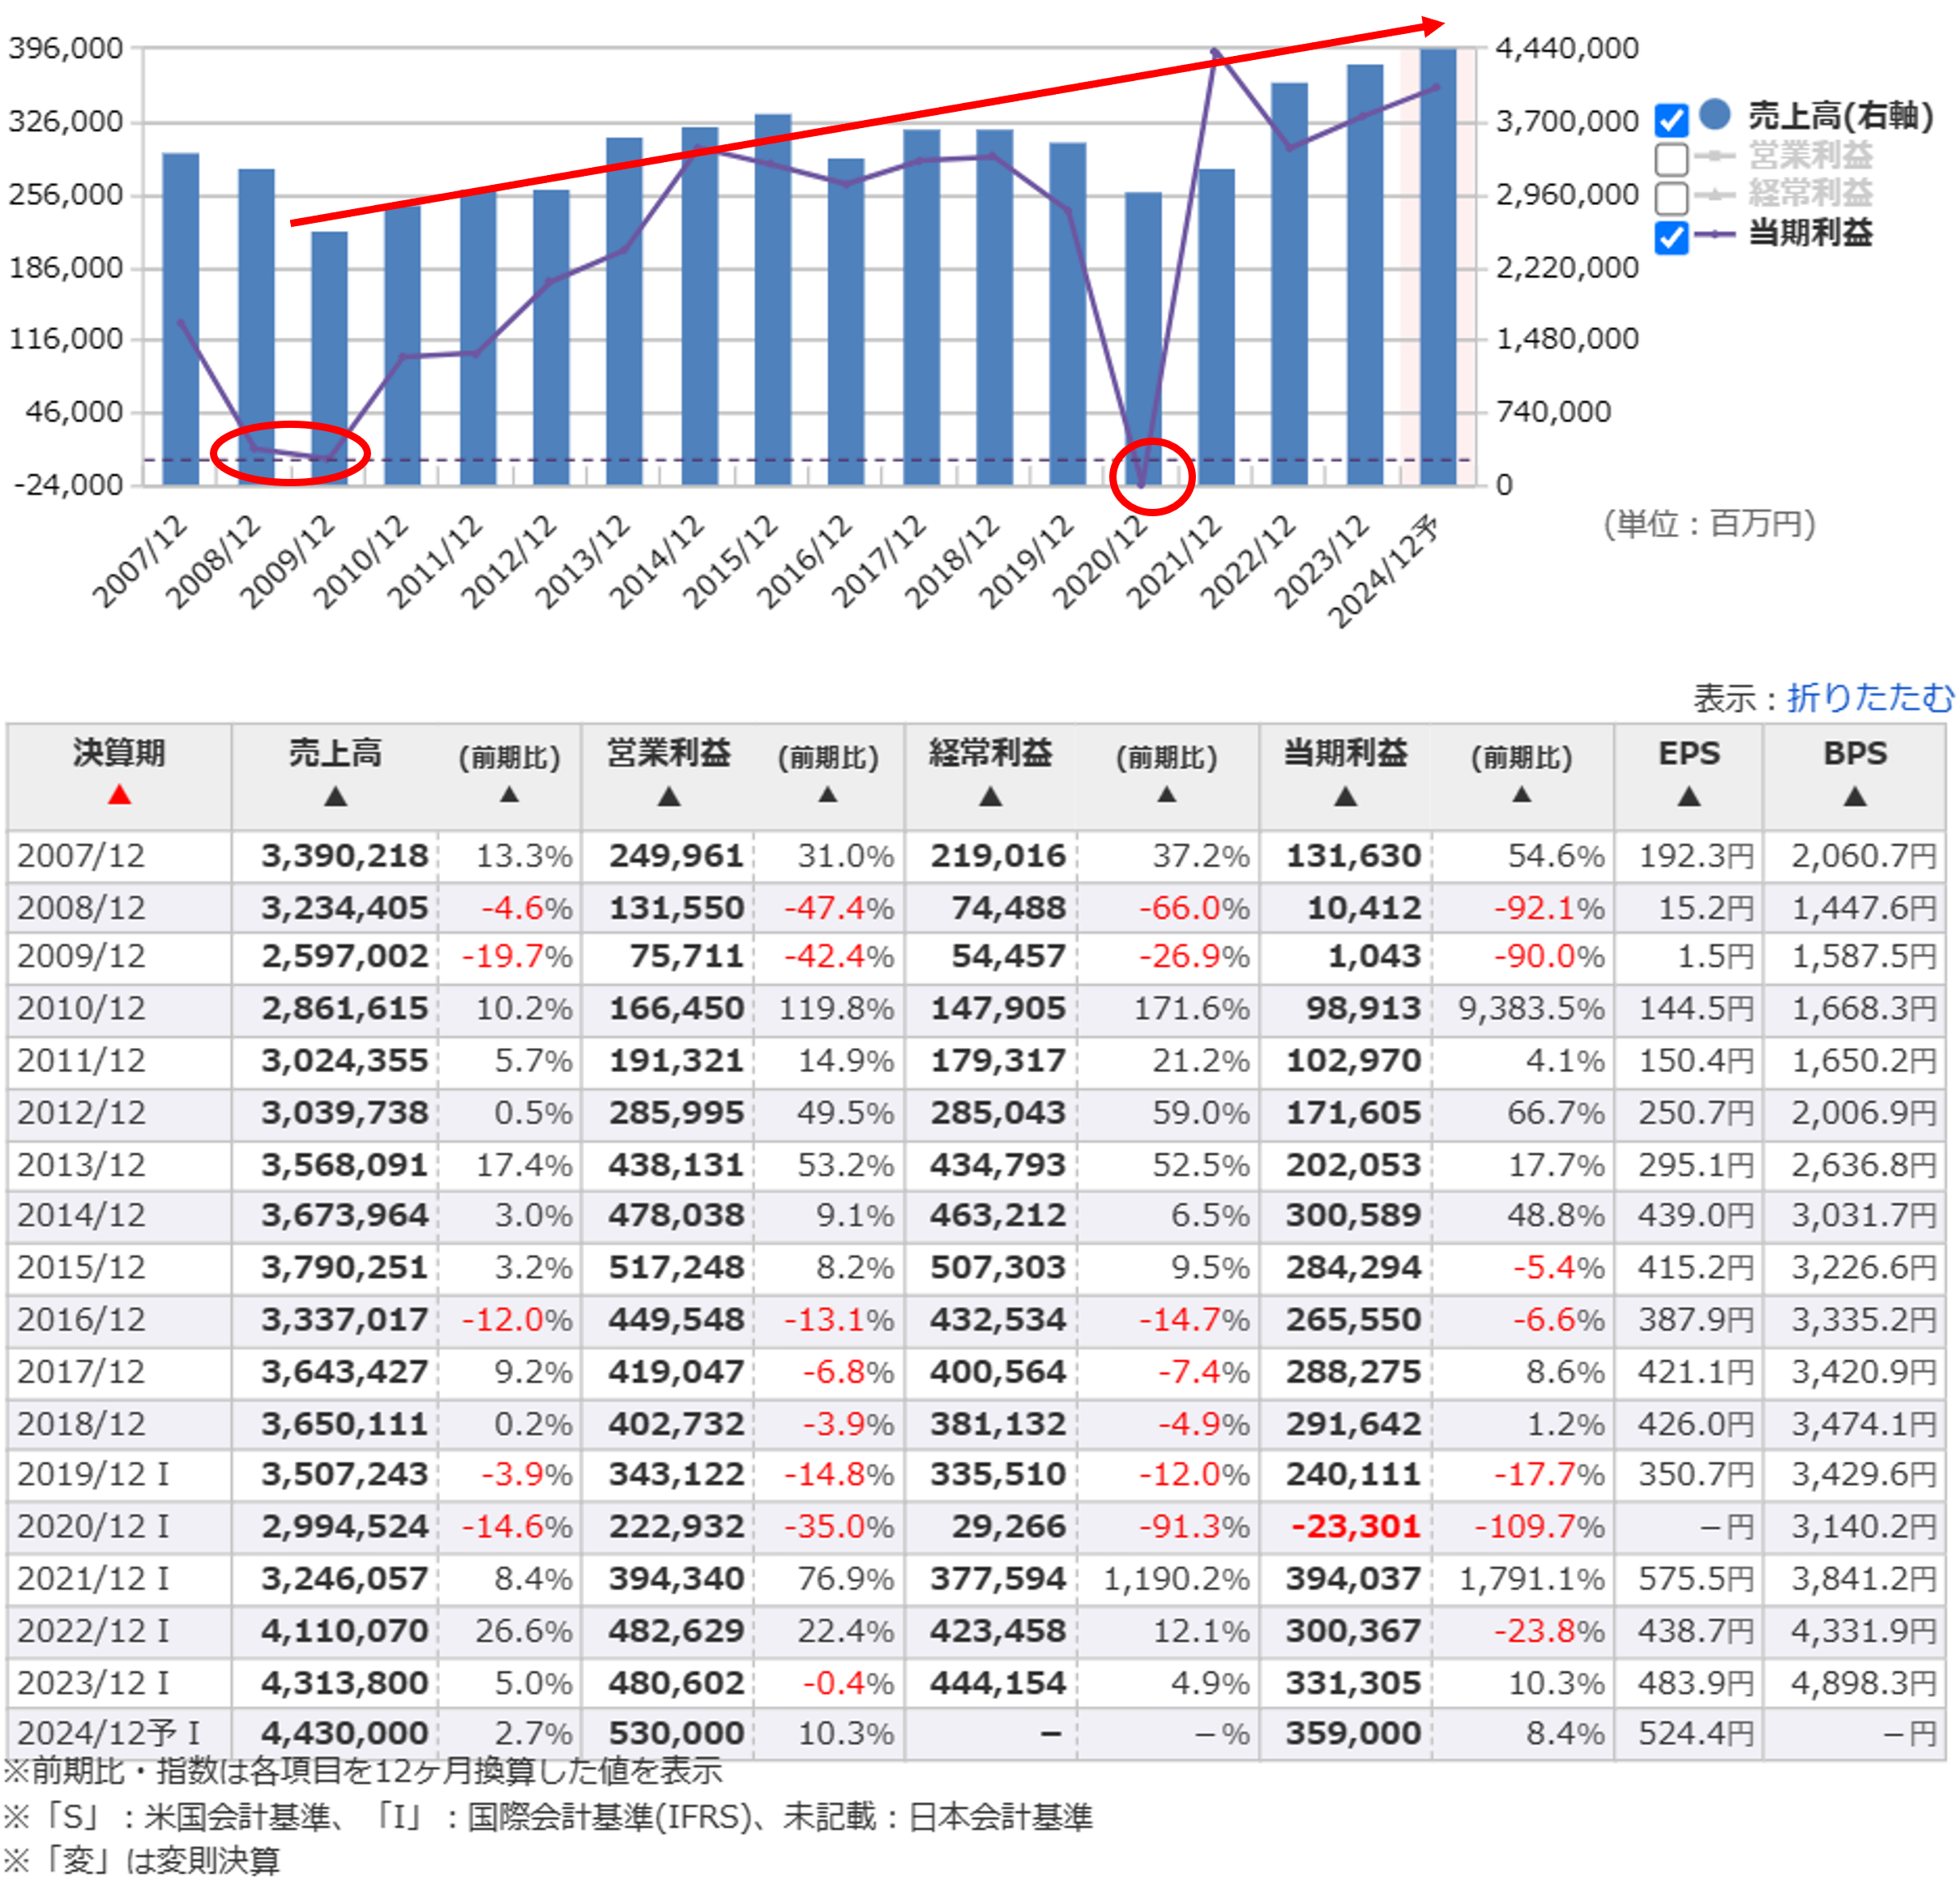Uncheck the 当期利益 series checkbox
The height and width of the screenshot is (1881, 1960).
point(1671,237)
